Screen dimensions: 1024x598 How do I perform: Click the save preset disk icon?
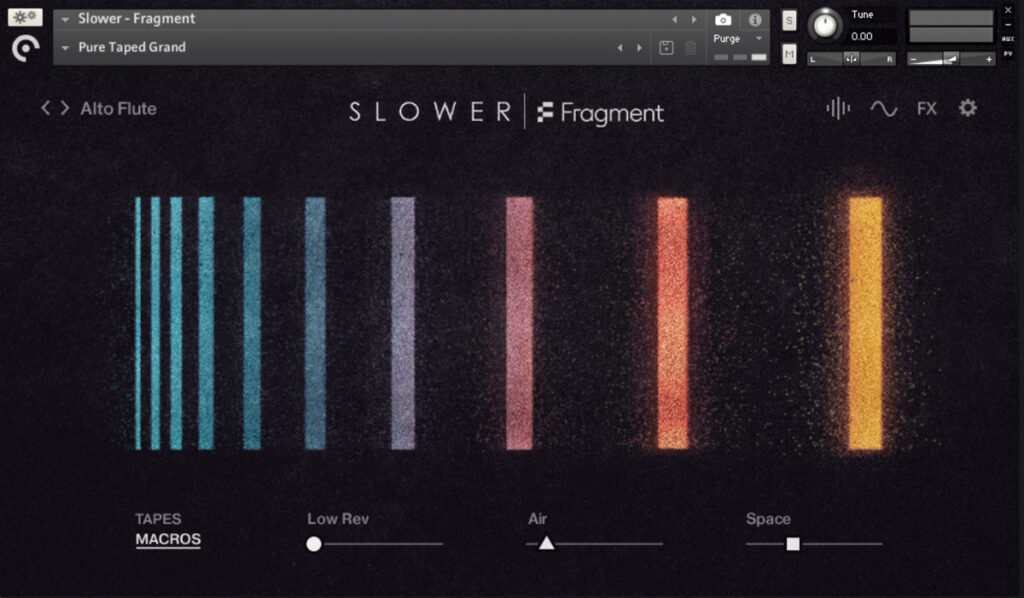(x=667, y=47)
